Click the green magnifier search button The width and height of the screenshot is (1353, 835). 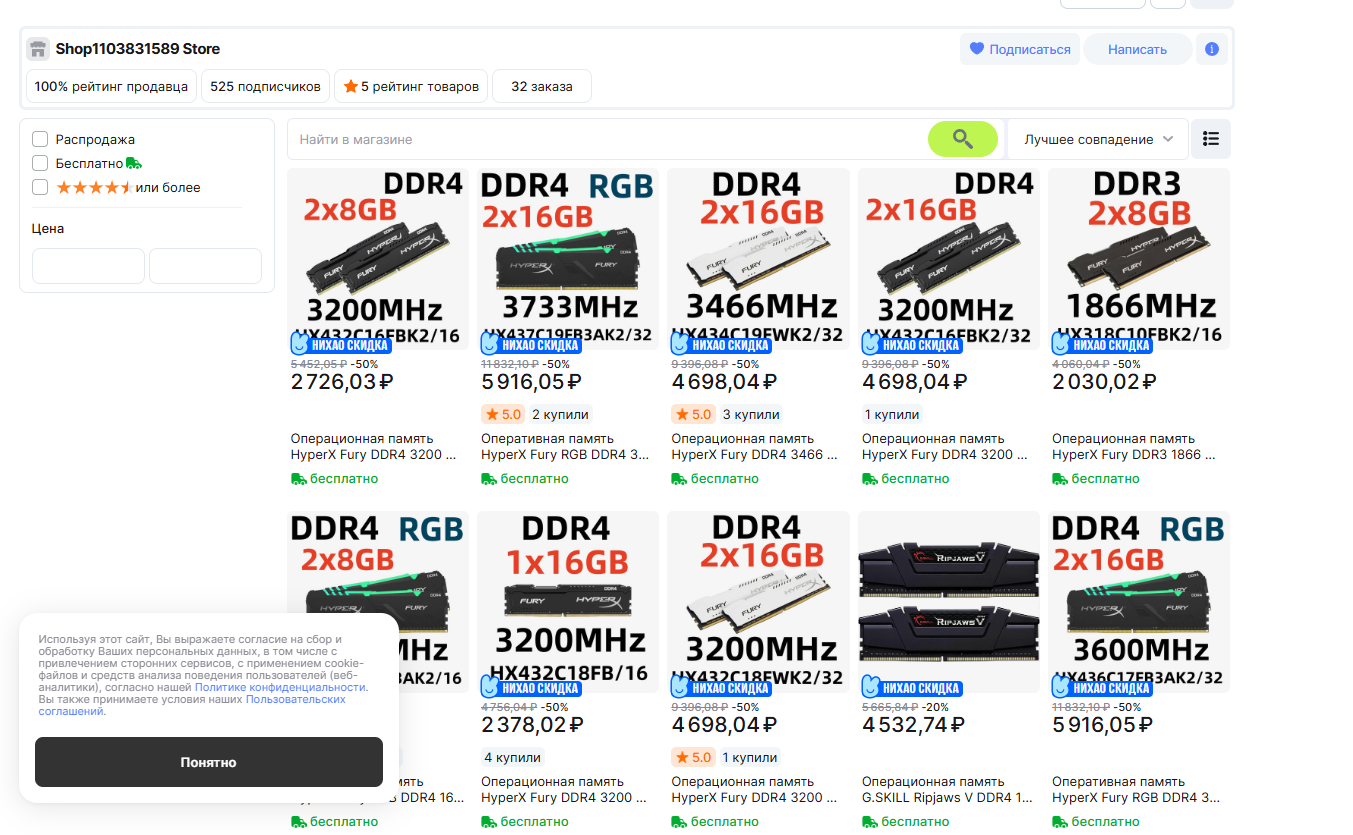(963, 139)
